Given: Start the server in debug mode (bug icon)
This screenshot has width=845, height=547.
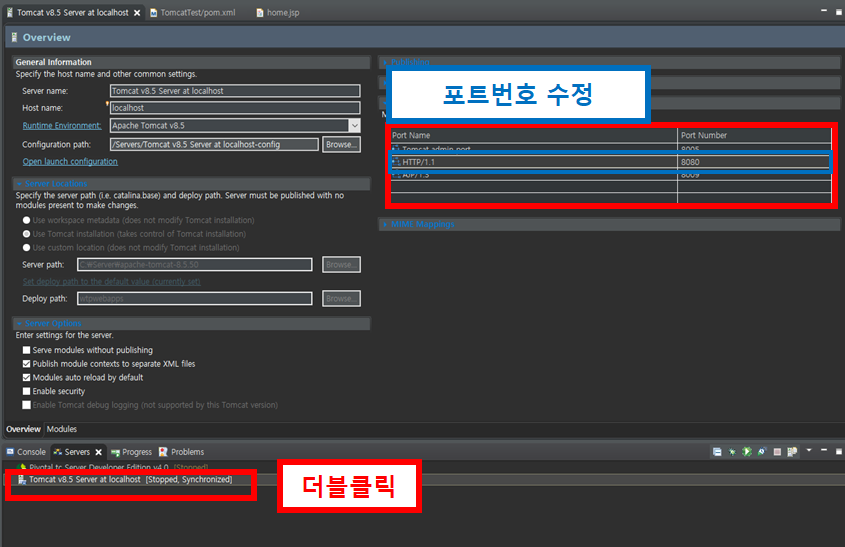Looking at the screenshot, I should [732, 452].
